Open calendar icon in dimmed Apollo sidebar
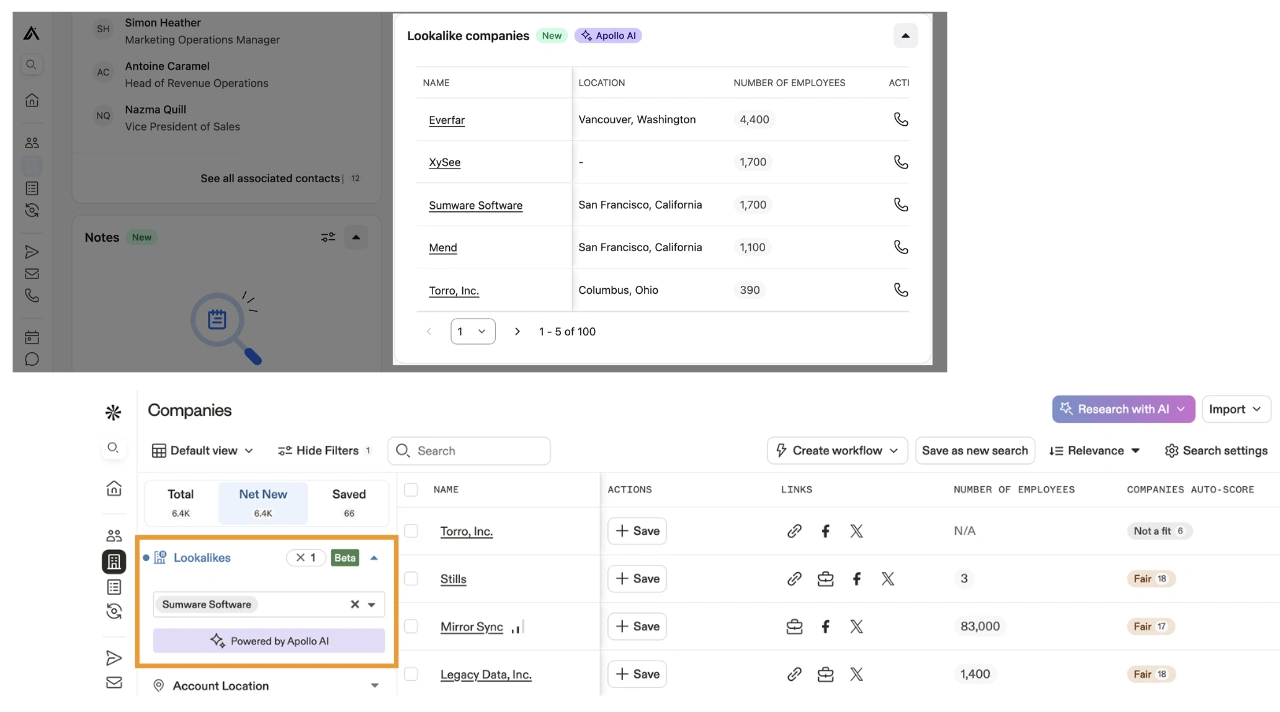 click(32, 338)
